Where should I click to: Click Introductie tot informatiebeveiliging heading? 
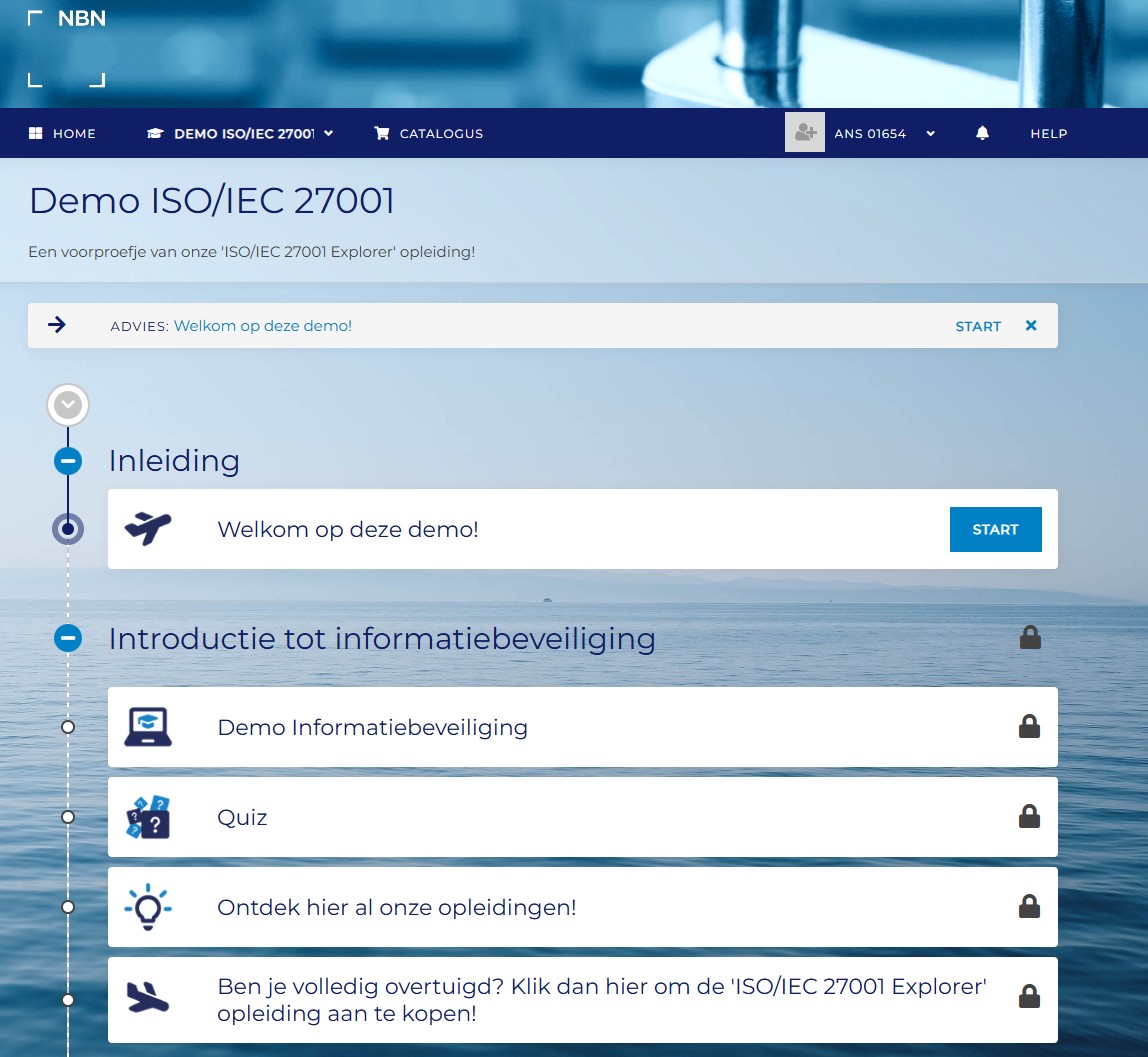click(382, 638)
